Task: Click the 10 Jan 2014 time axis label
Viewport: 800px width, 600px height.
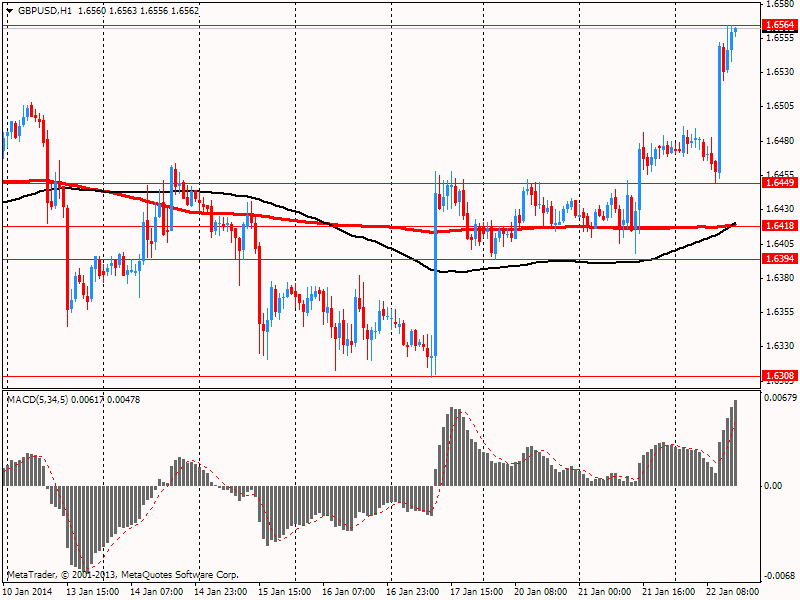Action: [27, 592]
